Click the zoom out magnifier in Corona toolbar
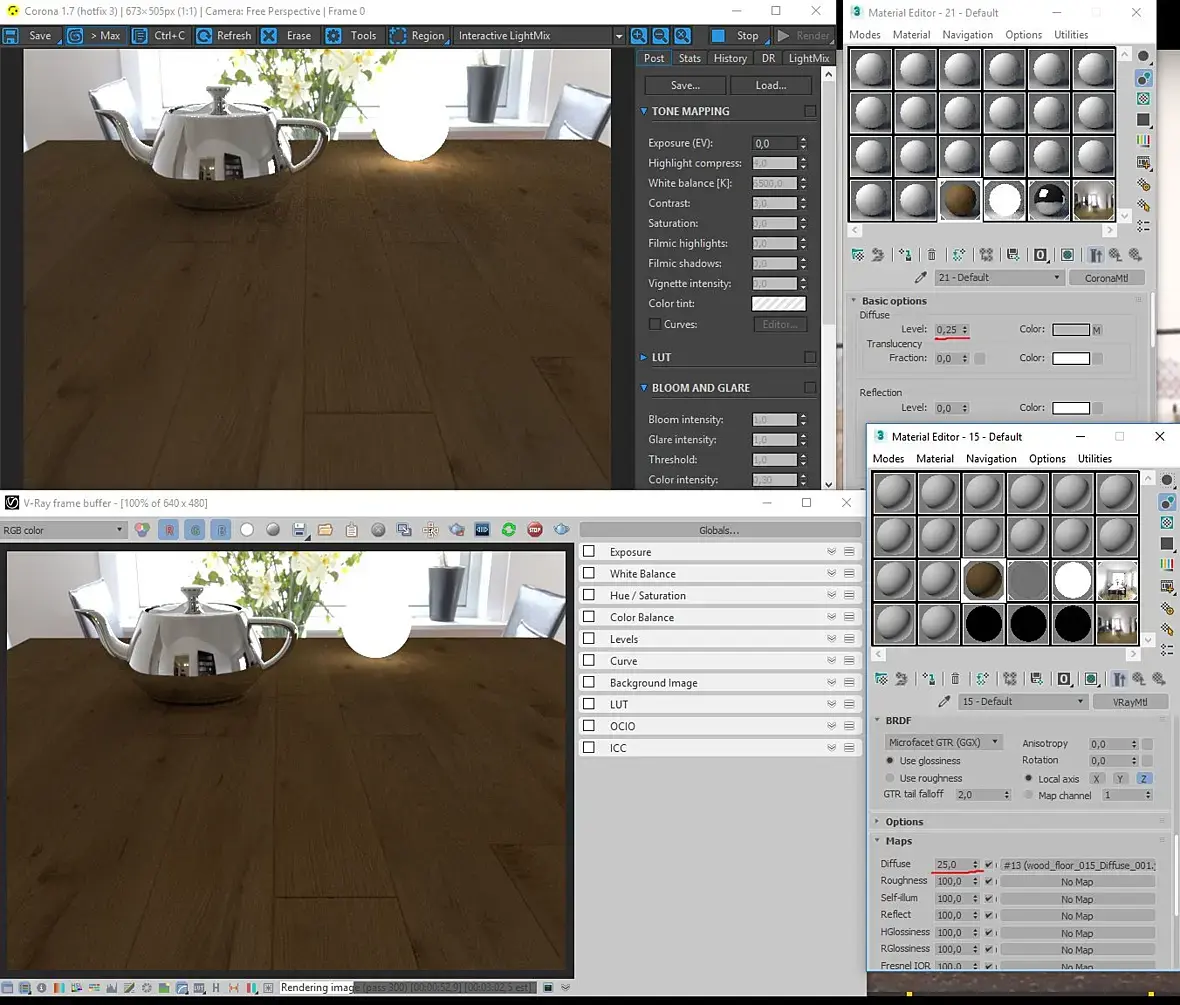The image size is (1180, 1005). (660, 35)
